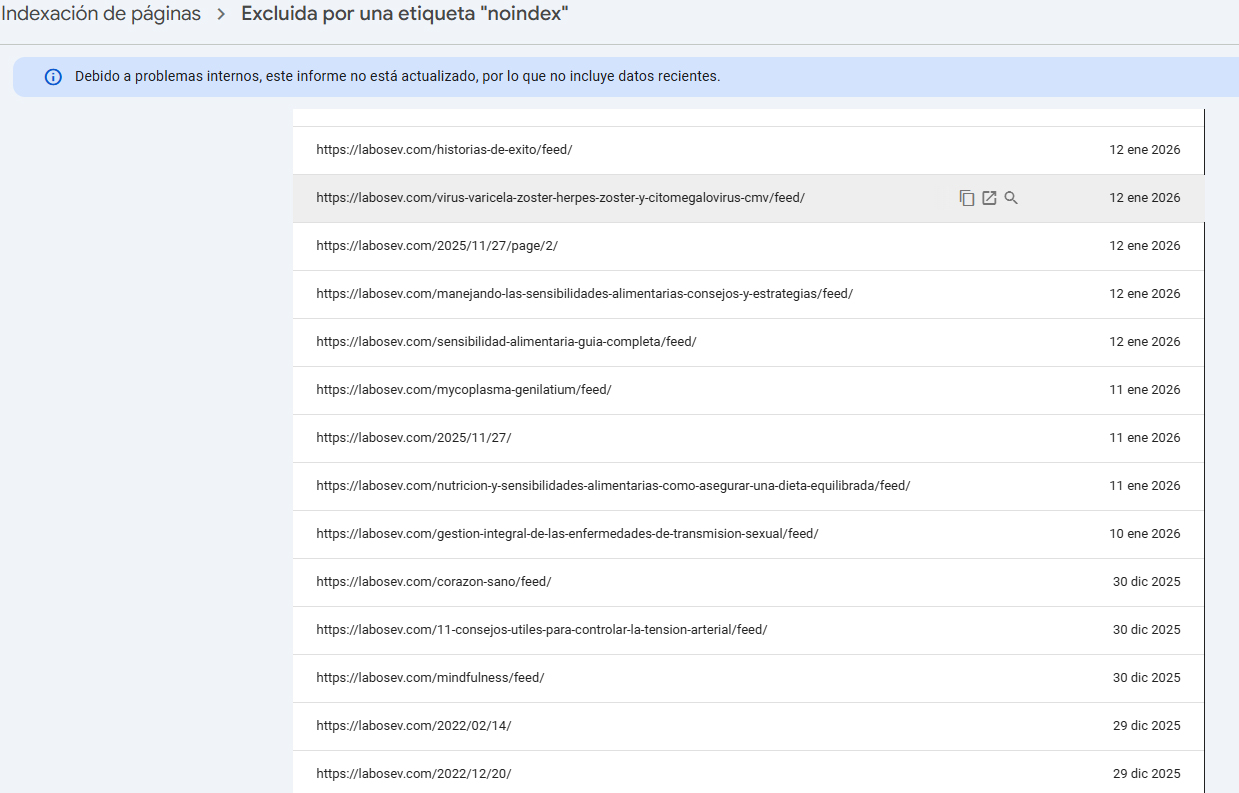Select the manejando-las-sensibilidades-alimentarias feed row
The height and width of the screenshot is (793, 1239).
pos(748,294)
